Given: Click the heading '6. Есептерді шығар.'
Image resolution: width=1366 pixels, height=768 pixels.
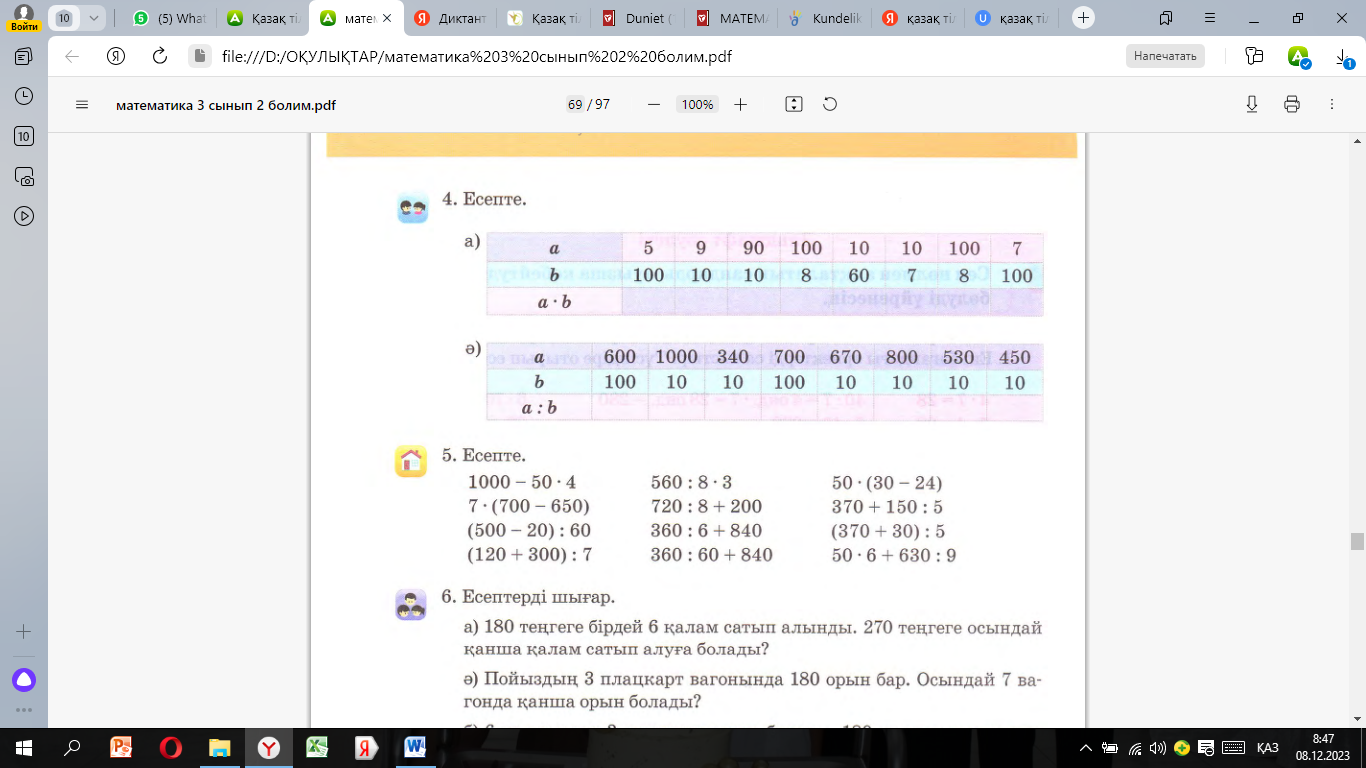Looking at the screenshot, I should pyautogui.click(x=528, y=597).
